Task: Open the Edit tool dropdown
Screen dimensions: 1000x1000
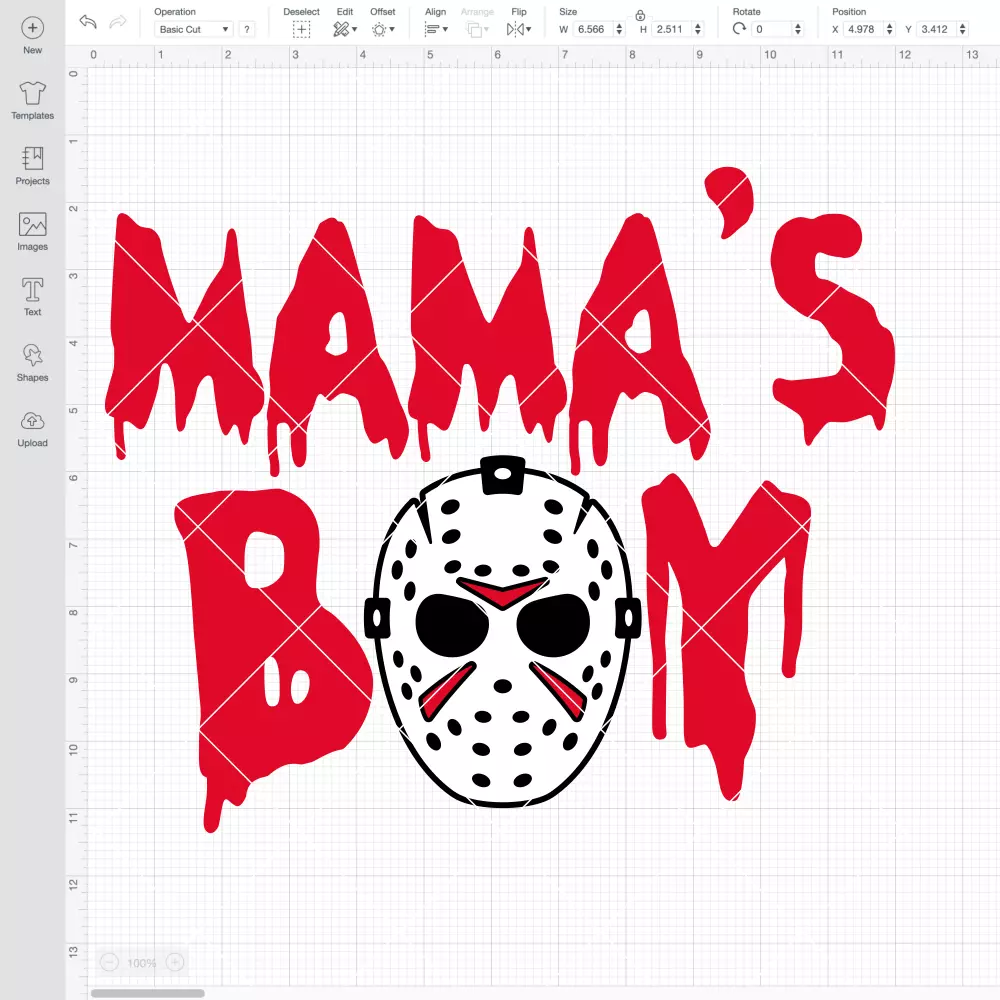Action: coord(345,29)
